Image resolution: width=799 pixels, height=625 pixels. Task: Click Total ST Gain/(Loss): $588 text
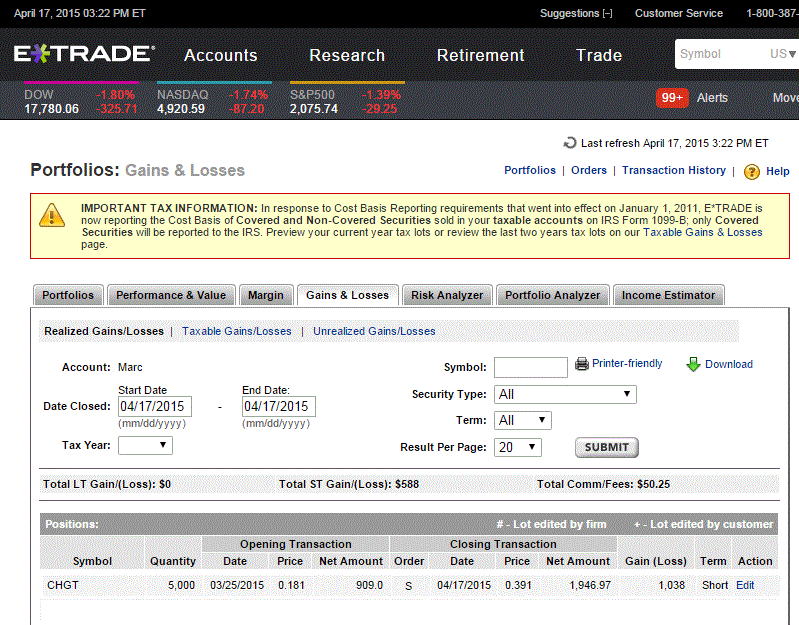349,484
